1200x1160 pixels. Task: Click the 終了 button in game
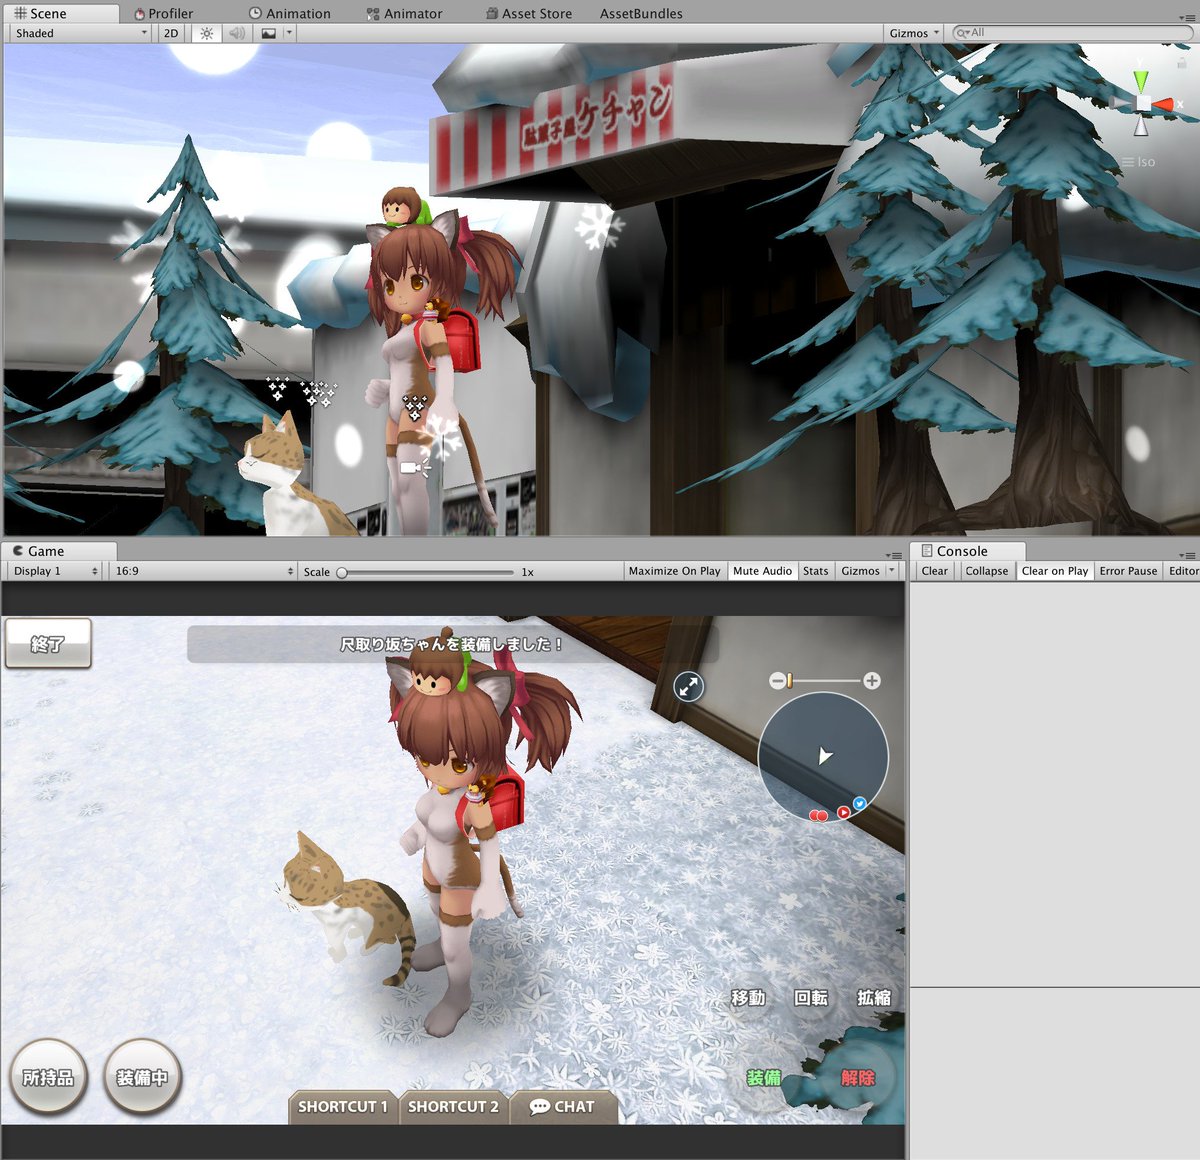point(48,643)
